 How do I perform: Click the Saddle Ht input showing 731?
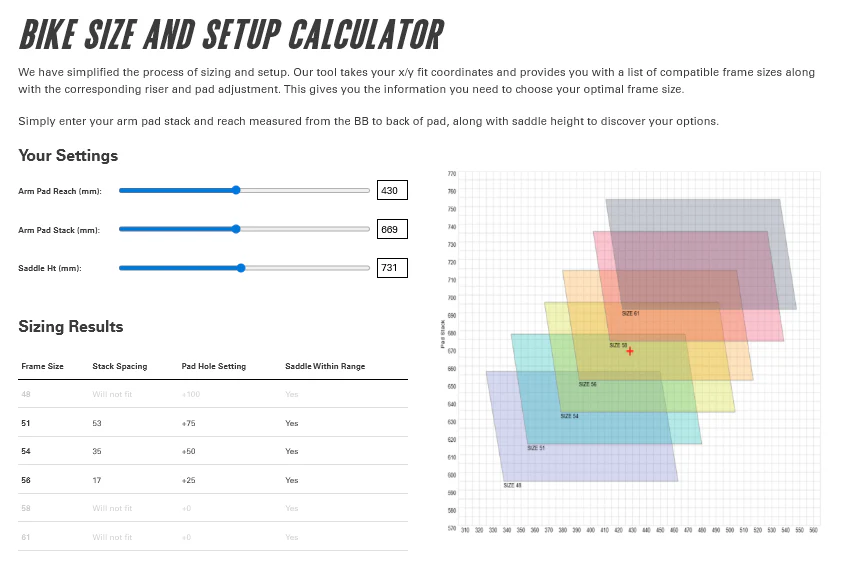(x=392, y=268)
